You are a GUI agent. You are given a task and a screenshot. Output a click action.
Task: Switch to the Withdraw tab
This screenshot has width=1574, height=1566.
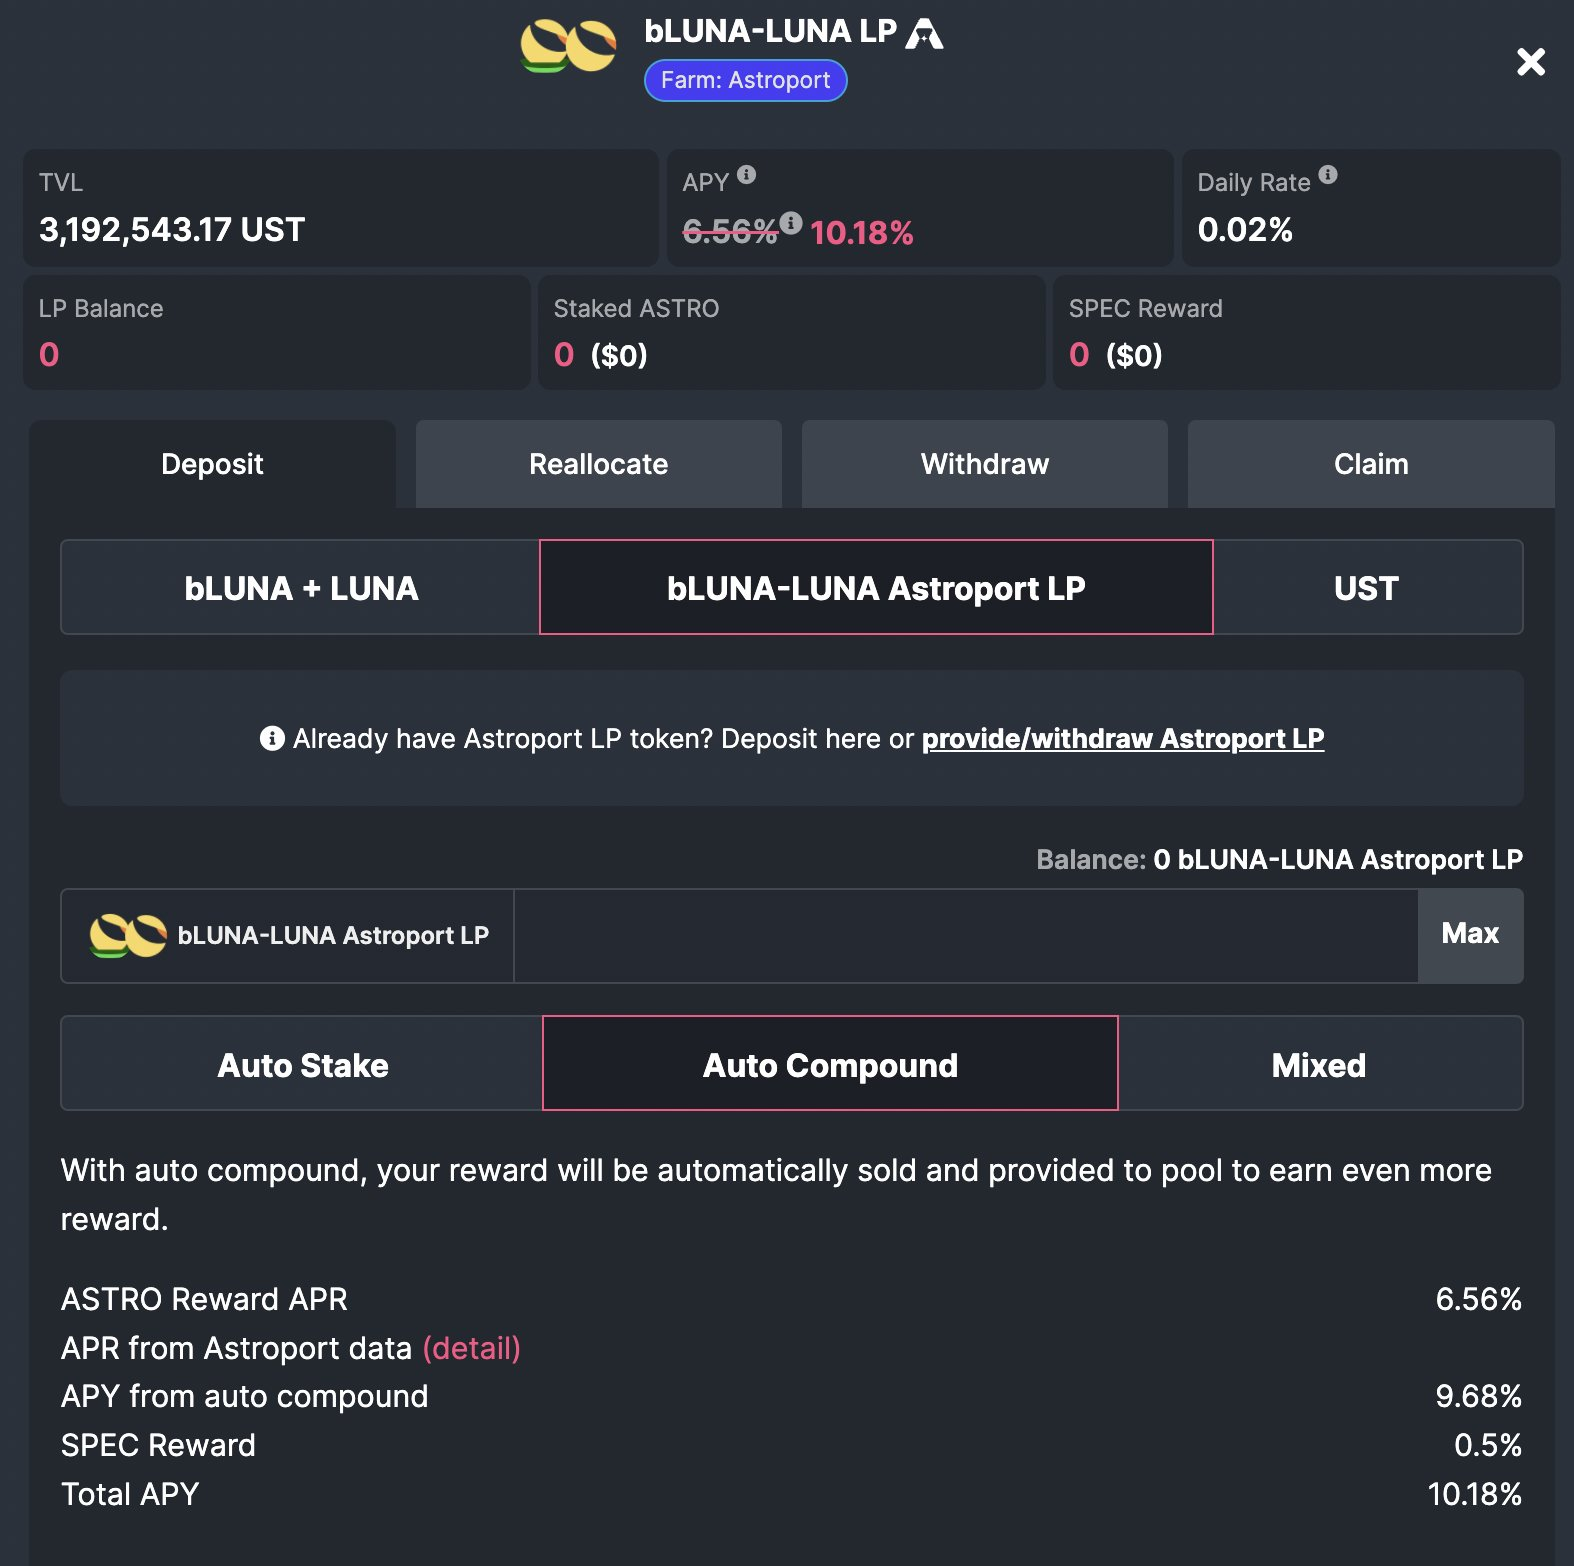pos(984,464)
